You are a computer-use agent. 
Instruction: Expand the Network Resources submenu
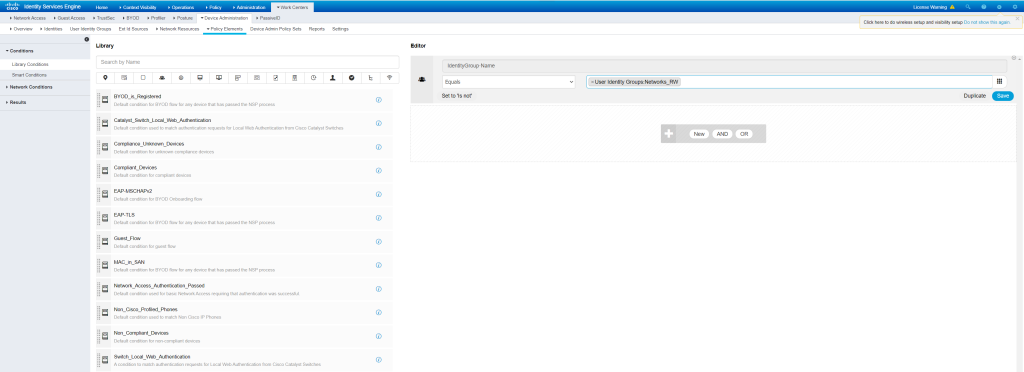point(179,29)
